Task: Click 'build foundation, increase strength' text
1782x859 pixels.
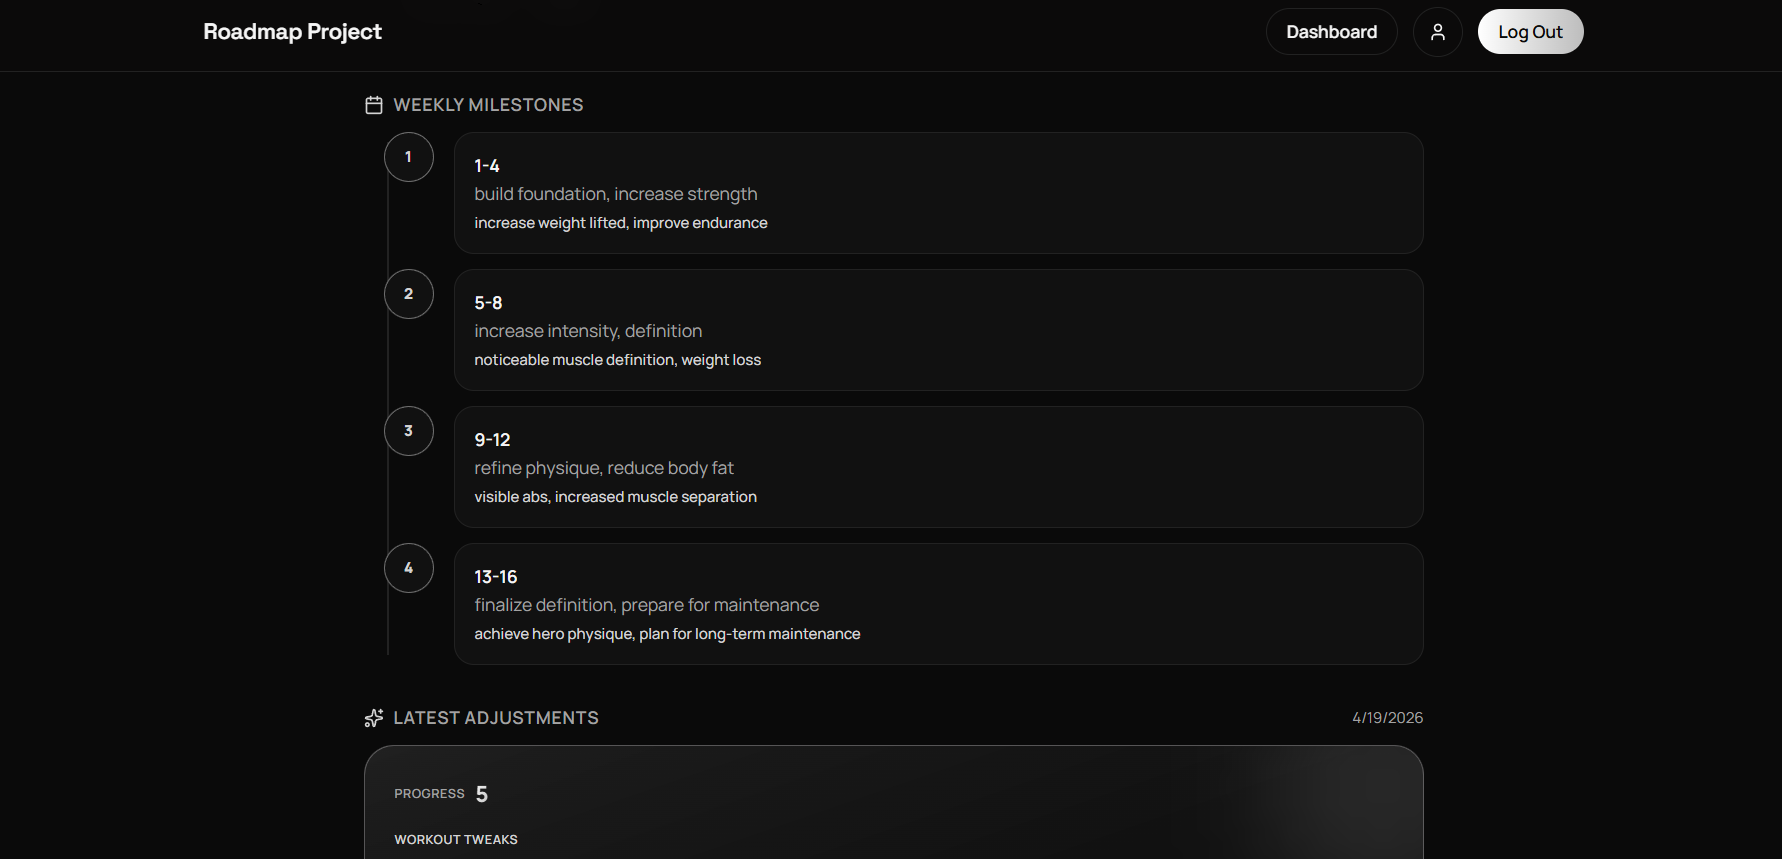Action: click(x=616, y=194)
